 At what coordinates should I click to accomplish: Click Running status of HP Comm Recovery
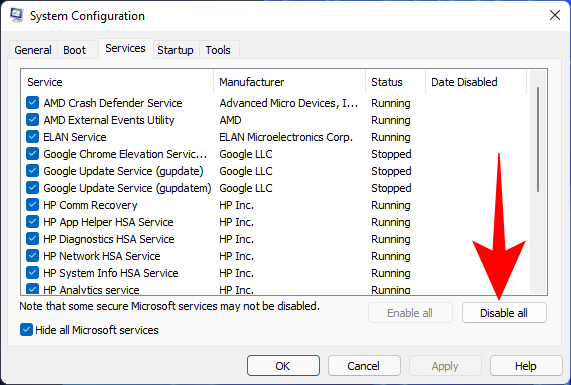391,205
